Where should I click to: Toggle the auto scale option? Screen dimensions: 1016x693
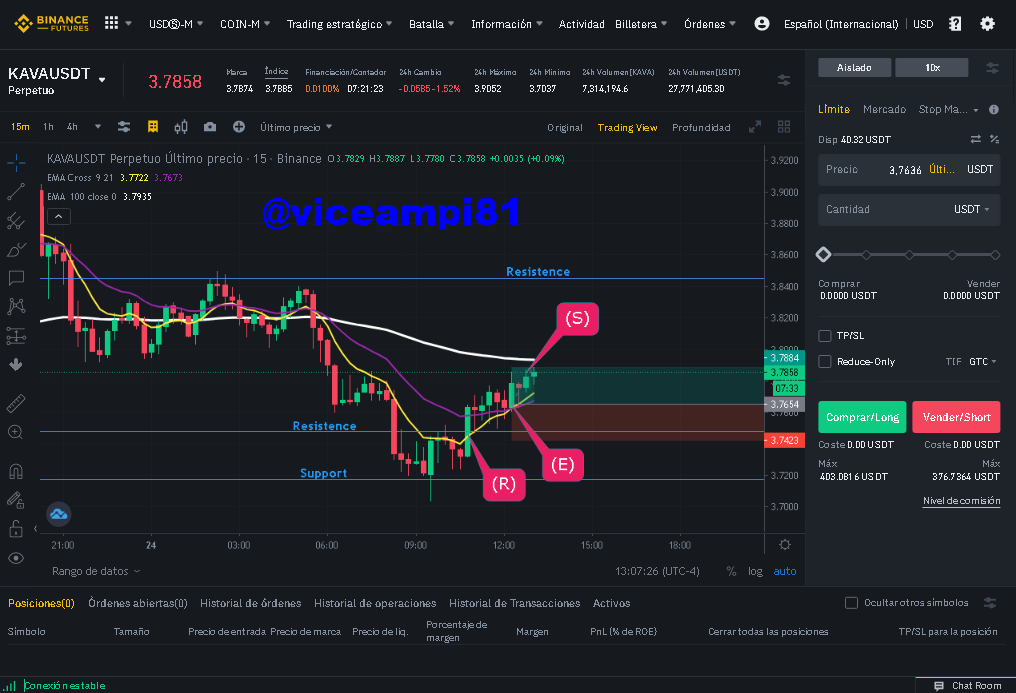785,571
